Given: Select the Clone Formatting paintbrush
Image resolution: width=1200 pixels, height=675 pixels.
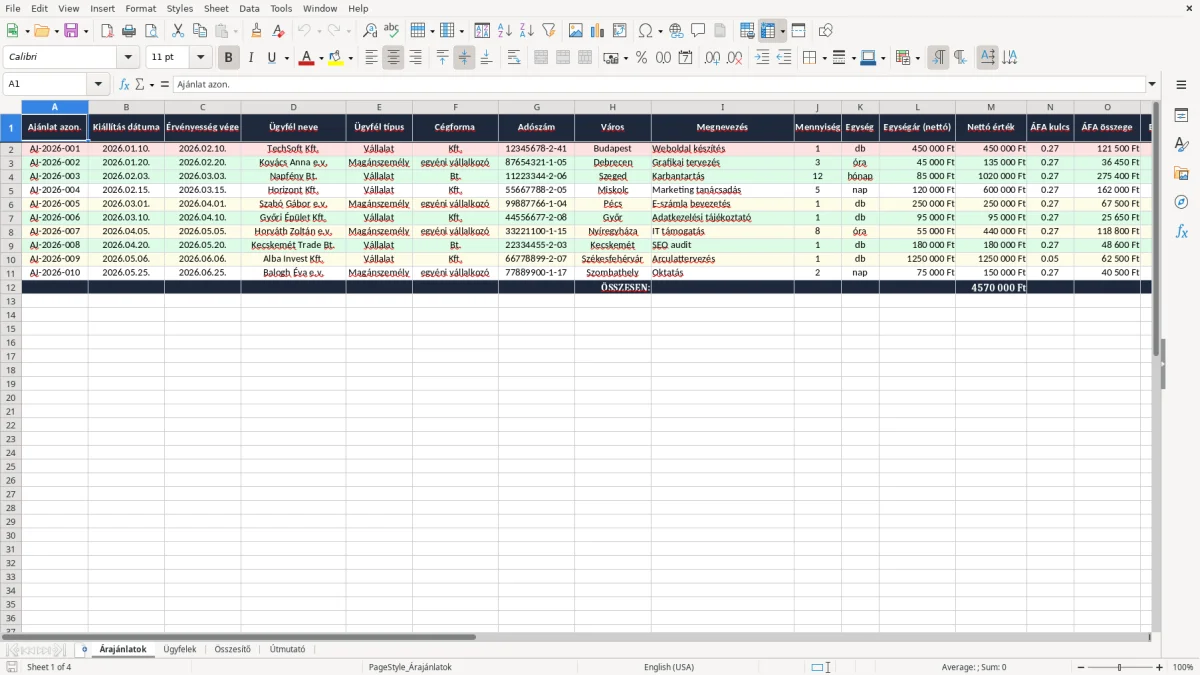Looking at the screenshot, I should click(257, 31).
